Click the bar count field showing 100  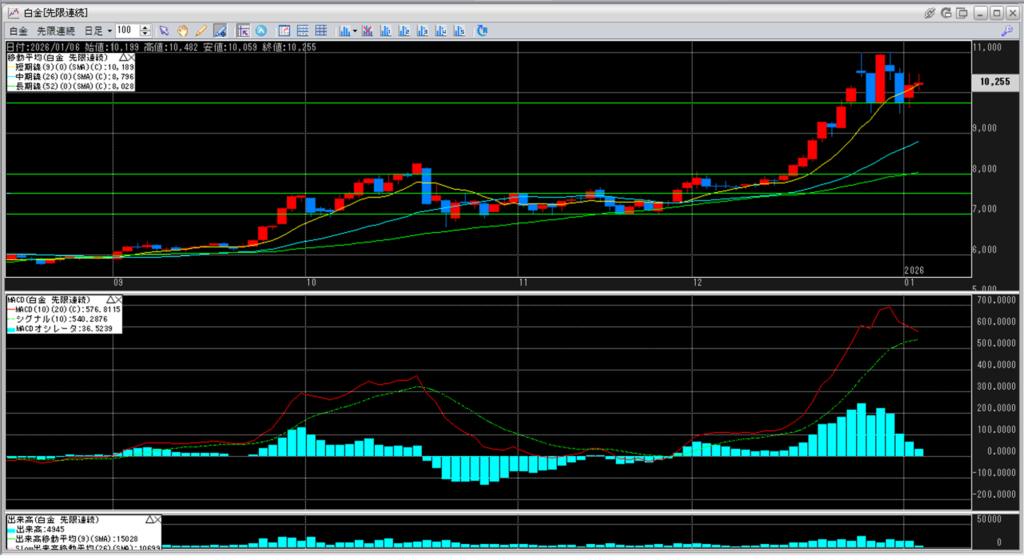[x=128, y=31]
